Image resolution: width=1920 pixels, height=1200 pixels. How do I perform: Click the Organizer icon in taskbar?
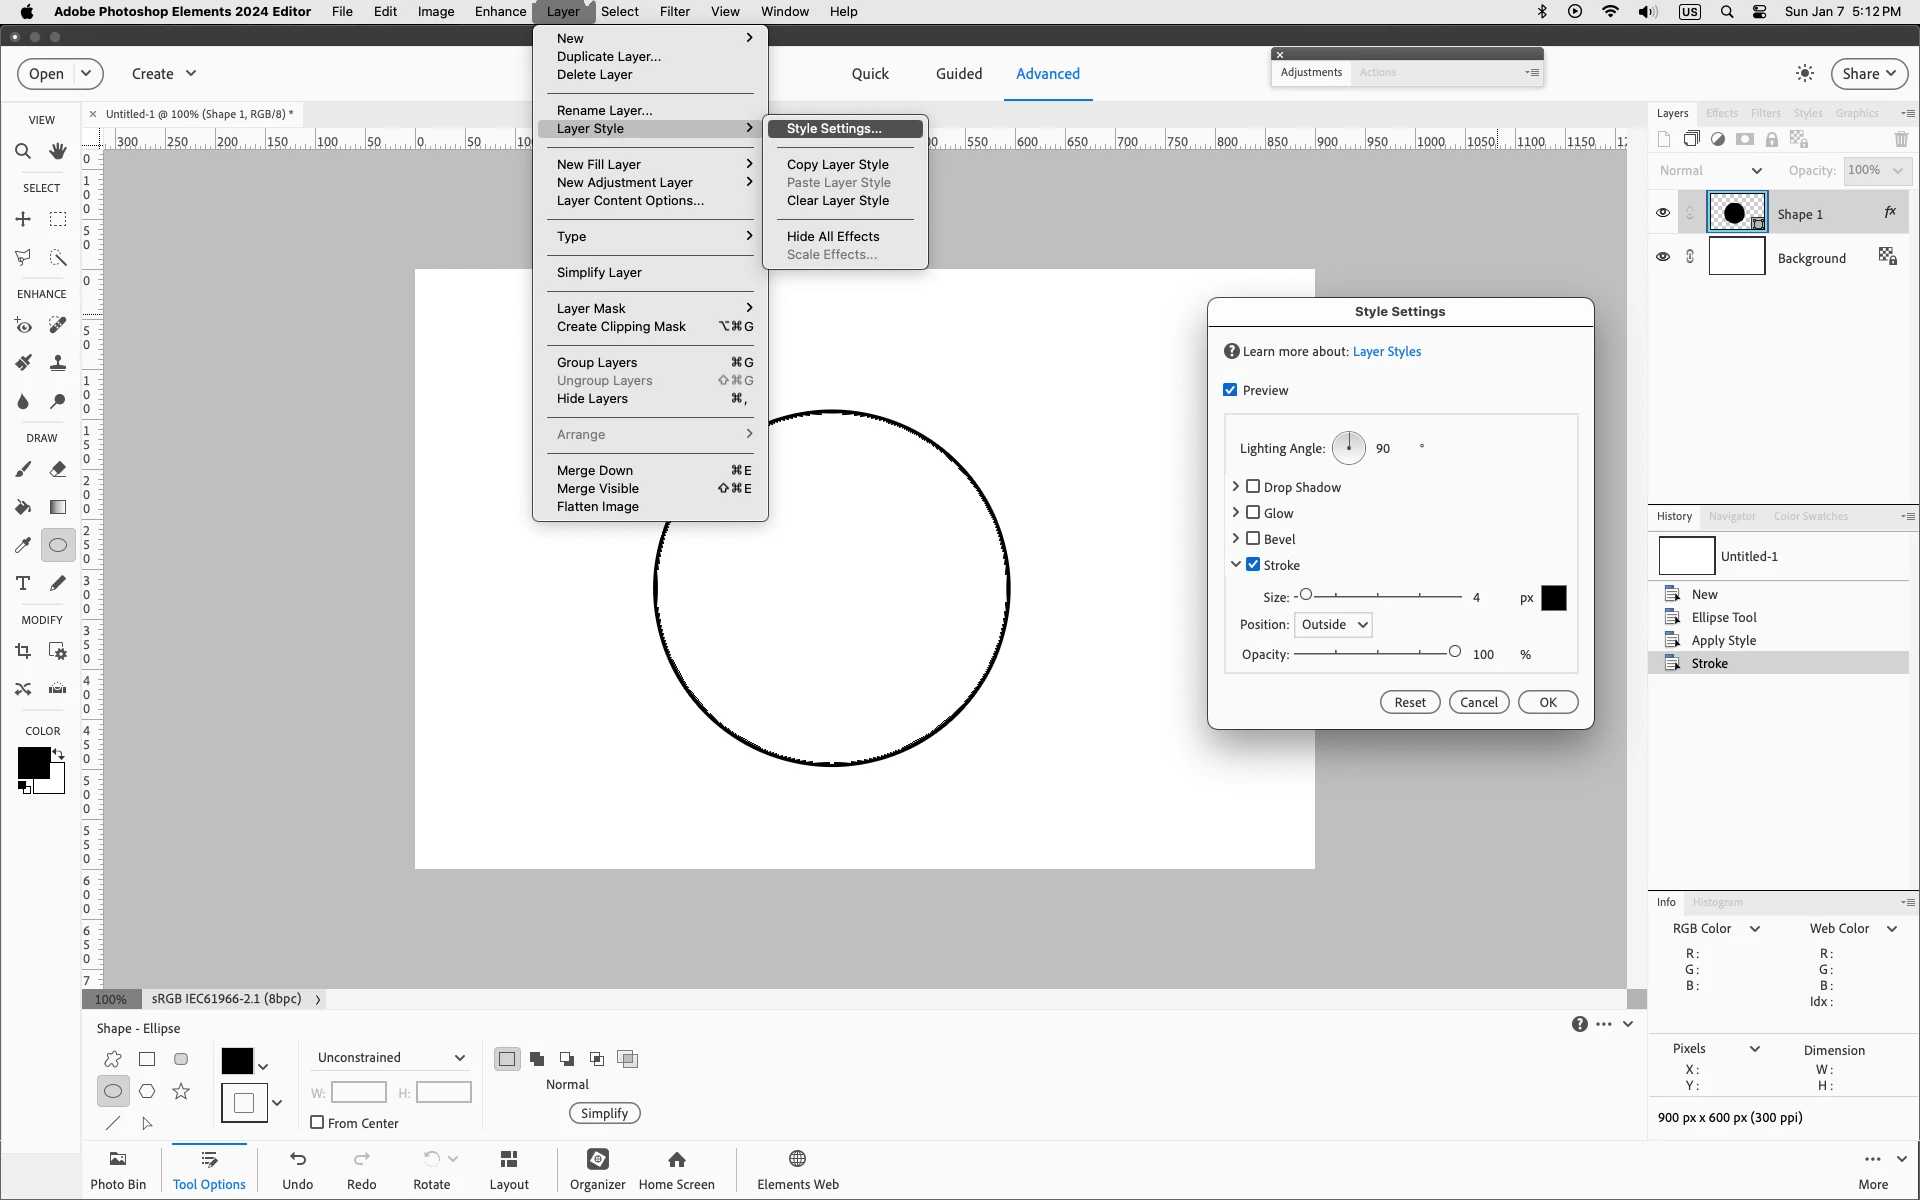[597, 1168]
